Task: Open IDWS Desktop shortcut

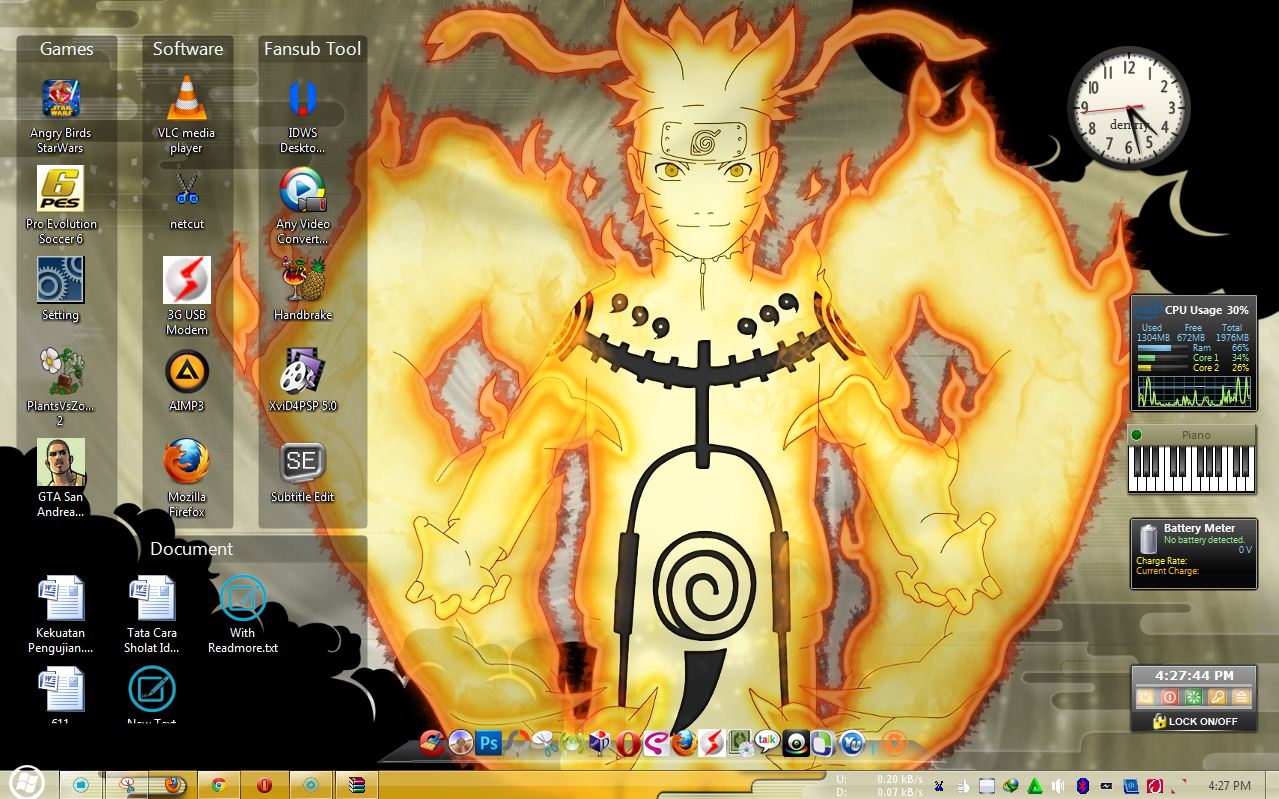Action: click(x=302, y=116)
